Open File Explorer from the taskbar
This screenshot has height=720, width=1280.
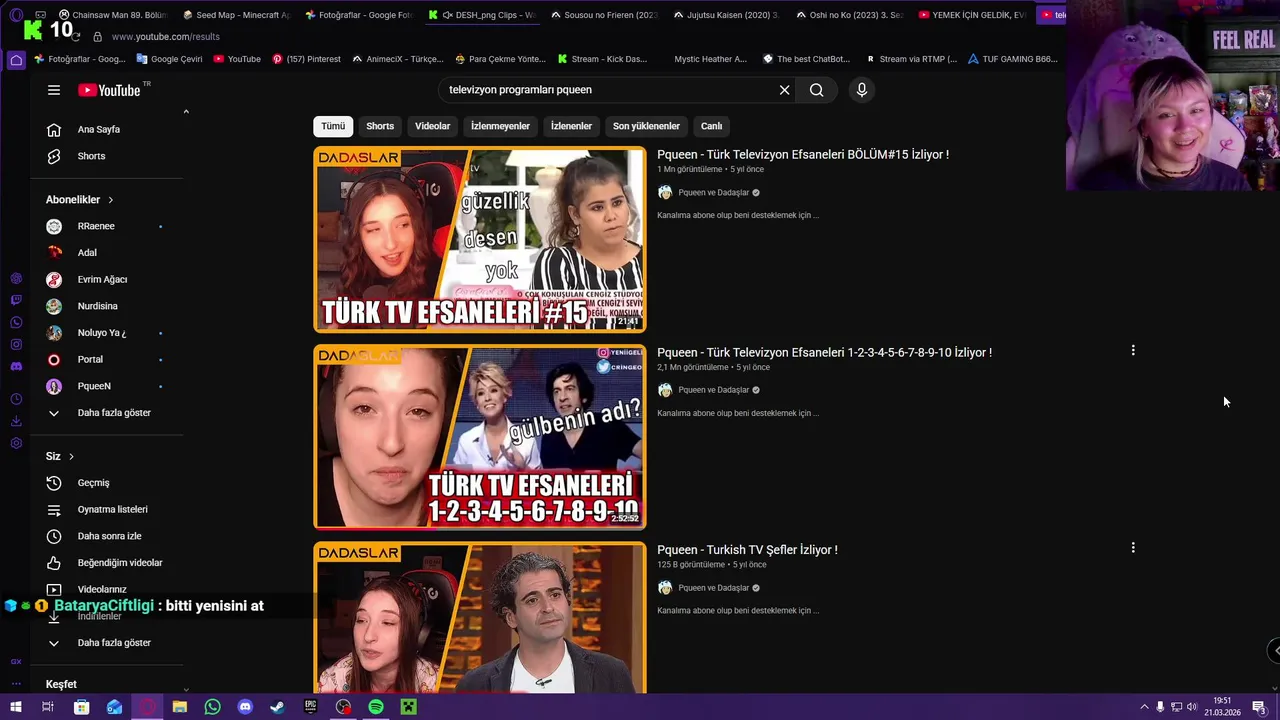(x=180, y=707)
